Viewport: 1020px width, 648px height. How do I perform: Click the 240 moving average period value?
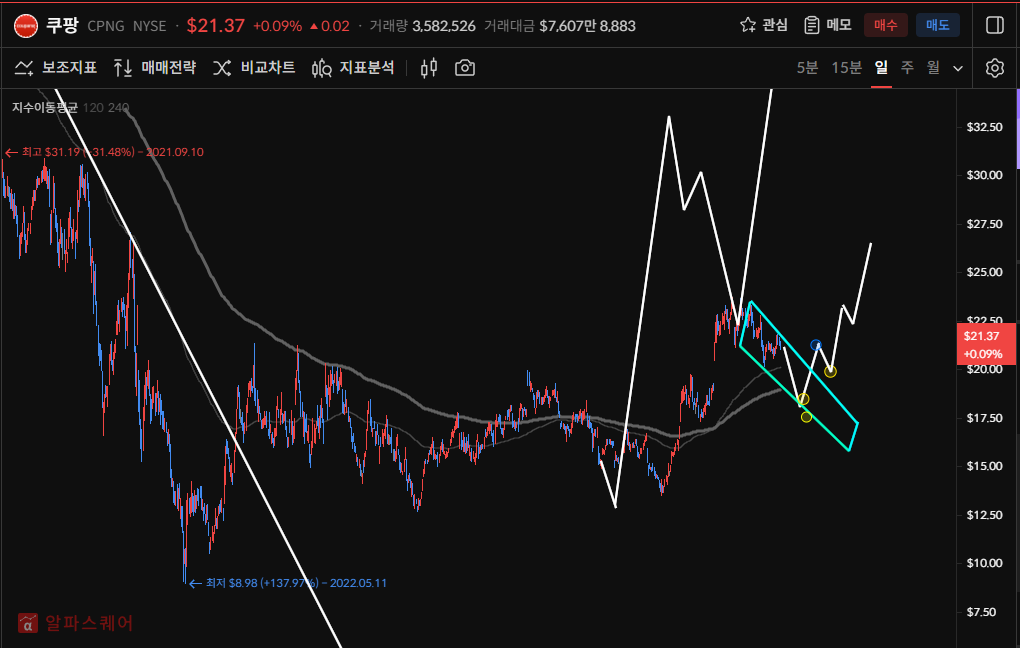point(118,107)
